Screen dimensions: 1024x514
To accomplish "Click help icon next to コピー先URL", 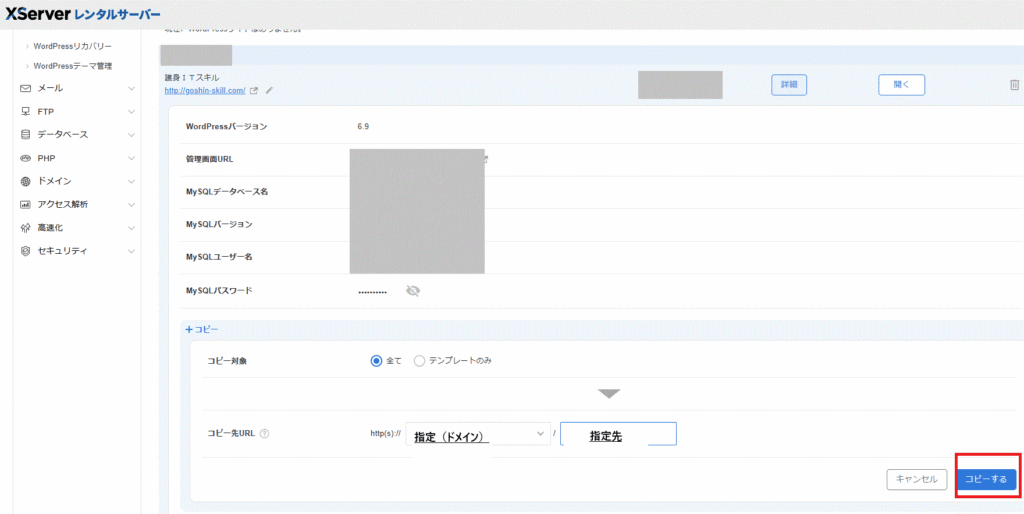I will (x=264, y=434).
